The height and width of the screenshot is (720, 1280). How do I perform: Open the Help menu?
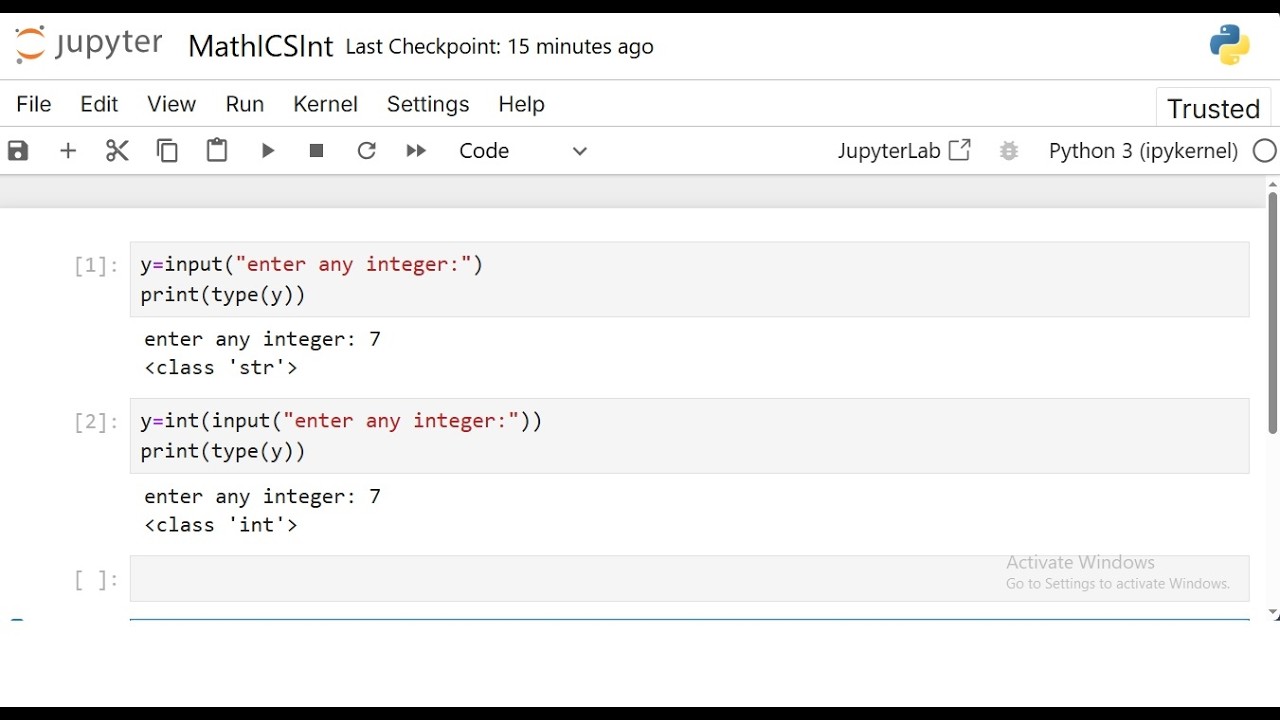pos(522,104)
